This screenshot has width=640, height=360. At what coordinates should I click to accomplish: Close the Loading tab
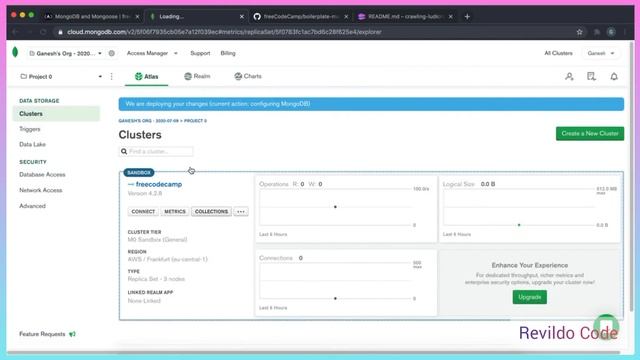coord(242,16)
